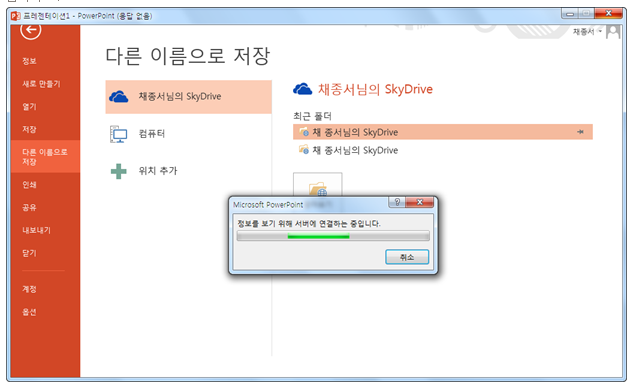Image resolution: width=635 pixels, height=388 pixels.
Task: Choose 저장 from the sidebar
Action: (x=29, y=129)
